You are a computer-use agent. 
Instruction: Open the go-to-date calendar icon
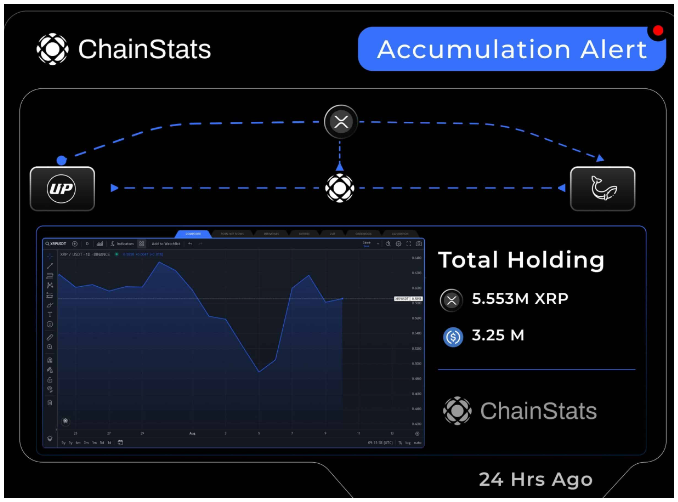click(120, 442)
